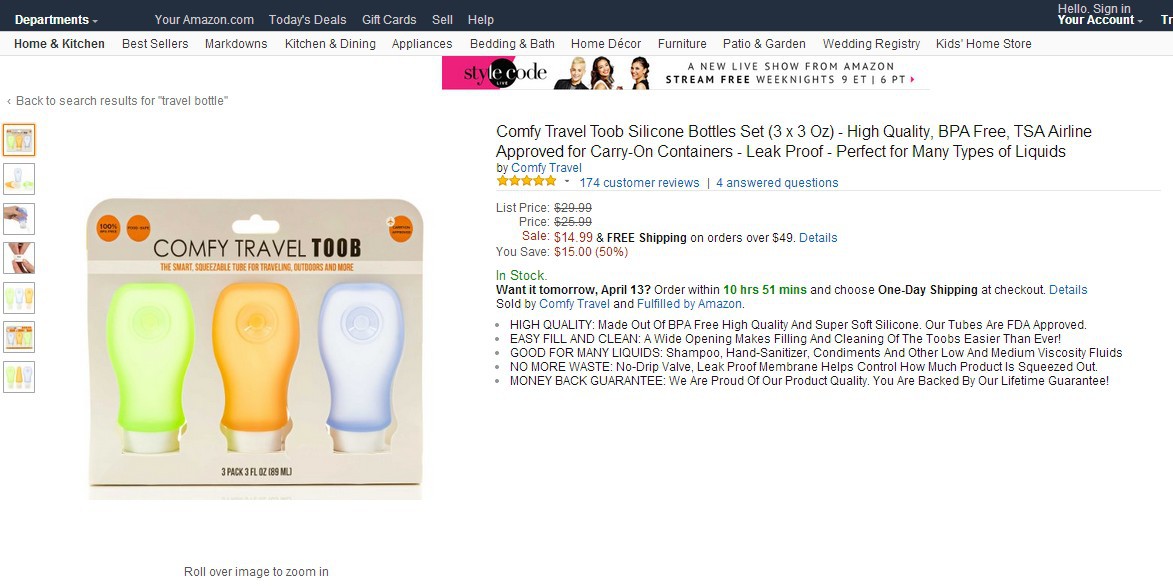Open the Kitchen & Dining category tab
Viewport: 1173px width, 586px height.
(x=330, y=44)
